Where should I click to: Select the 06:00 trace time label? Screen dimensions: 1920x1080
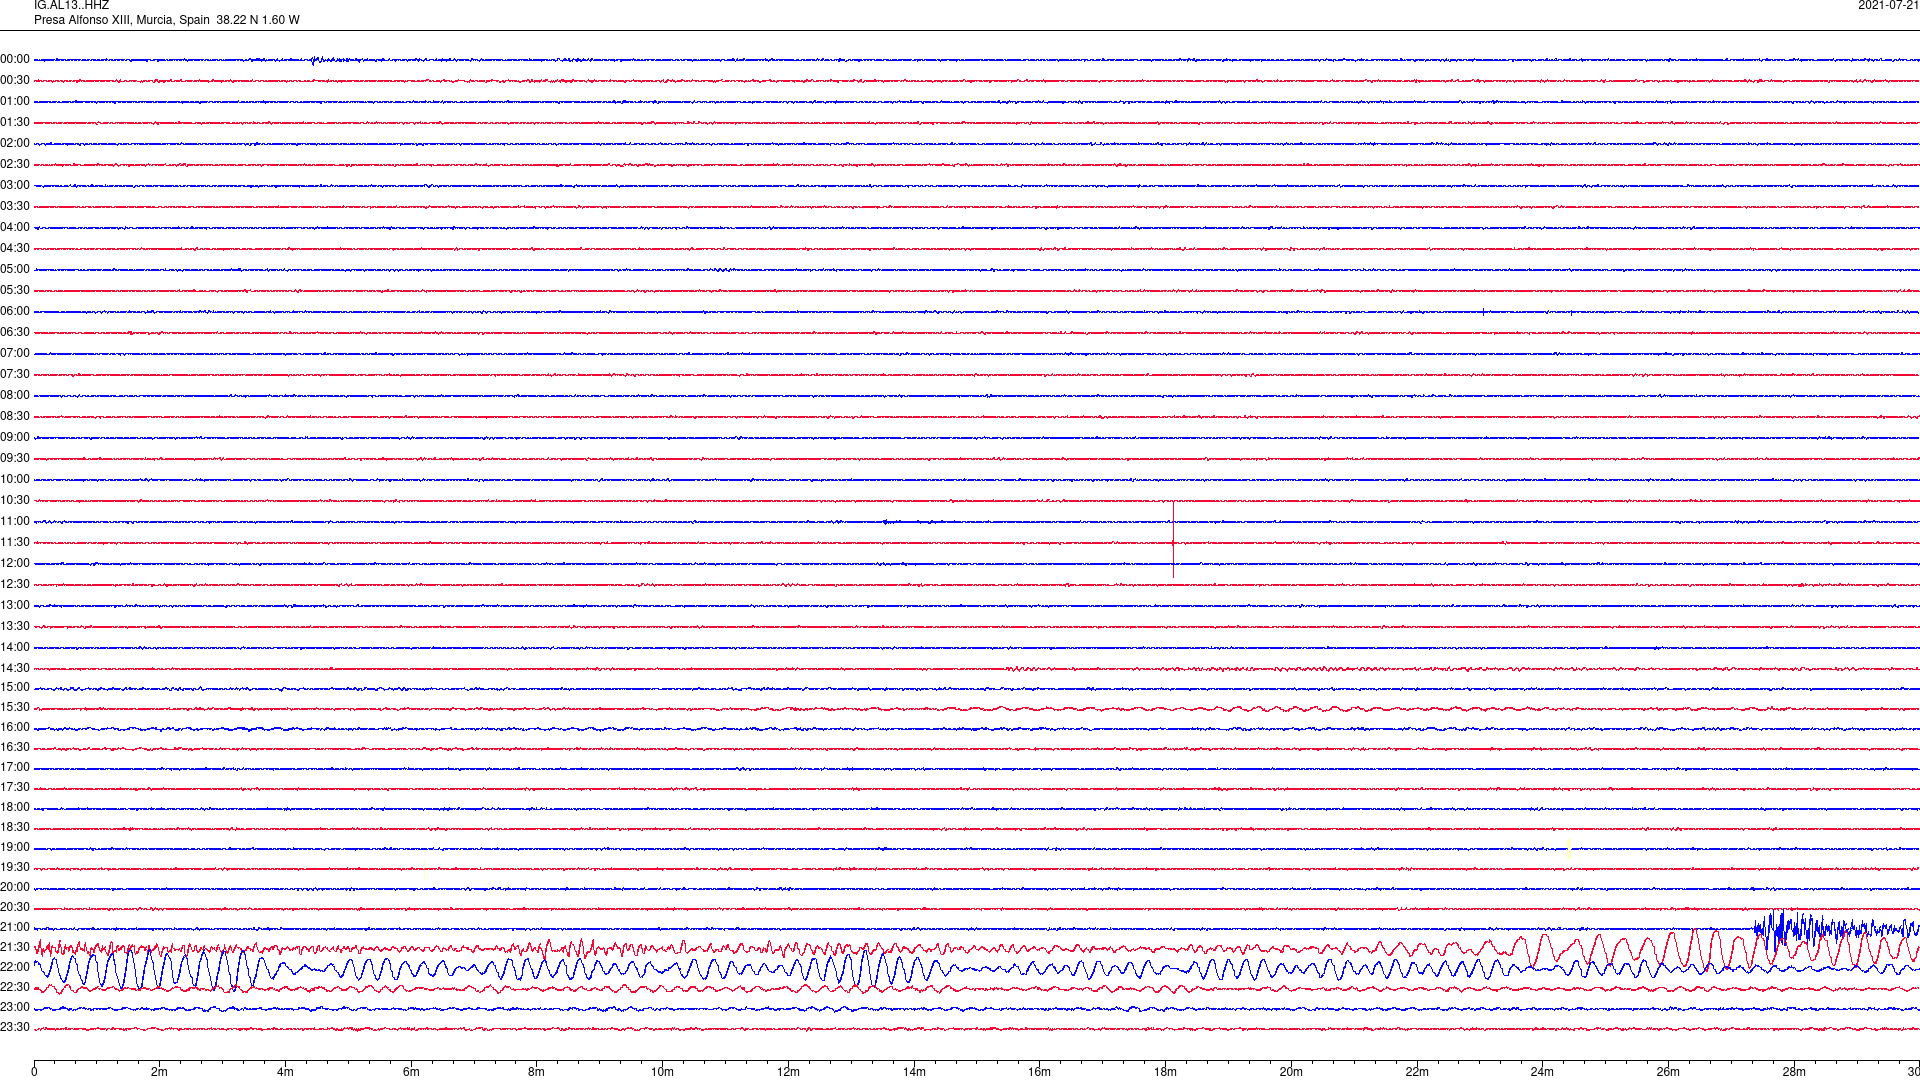[x=15, y=312]
